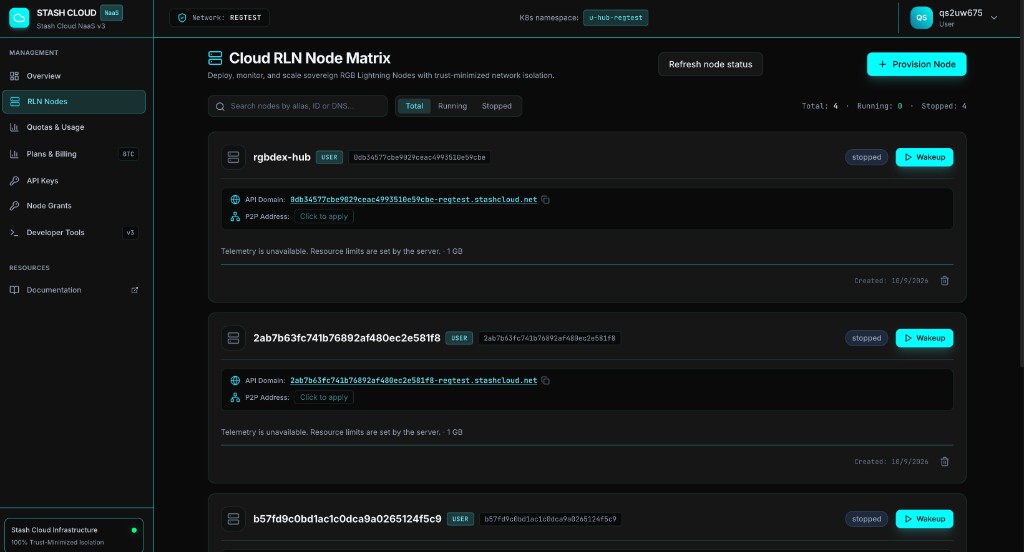Click to apply P2P address for 2ab7b63fc741
This screenshot has width=1024, height=552.
[x=324, y=397]
